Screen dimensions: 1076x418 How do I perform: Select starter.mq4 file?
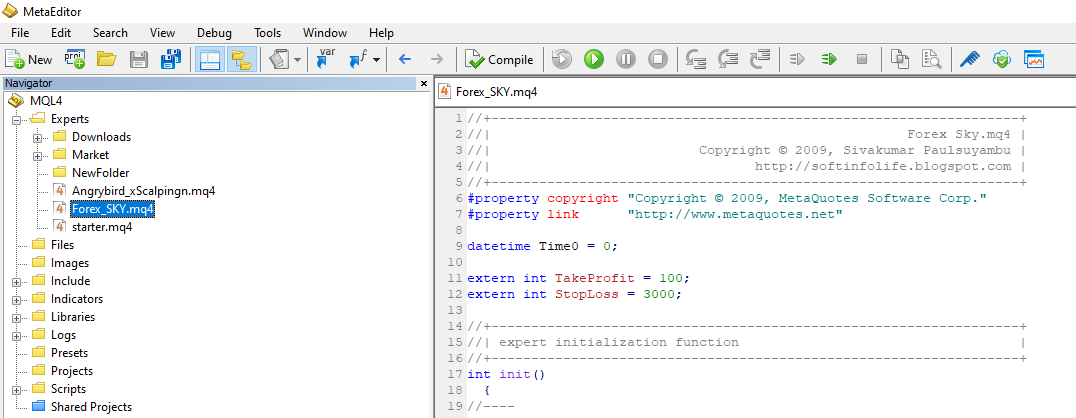102,227
